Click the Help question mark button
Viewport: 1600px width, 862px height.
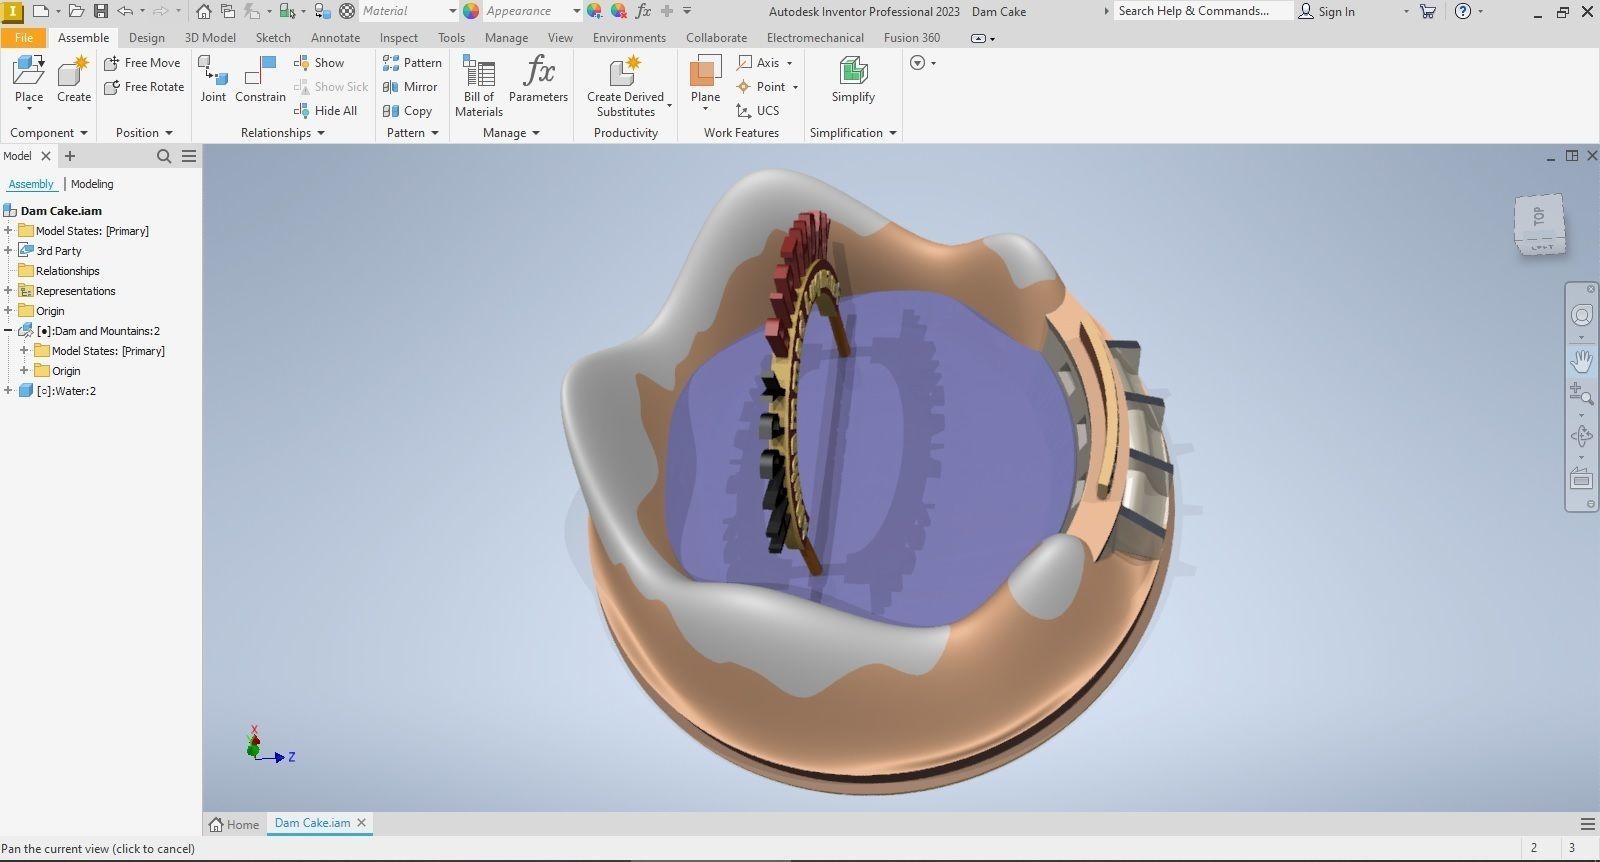point(1463,11)
